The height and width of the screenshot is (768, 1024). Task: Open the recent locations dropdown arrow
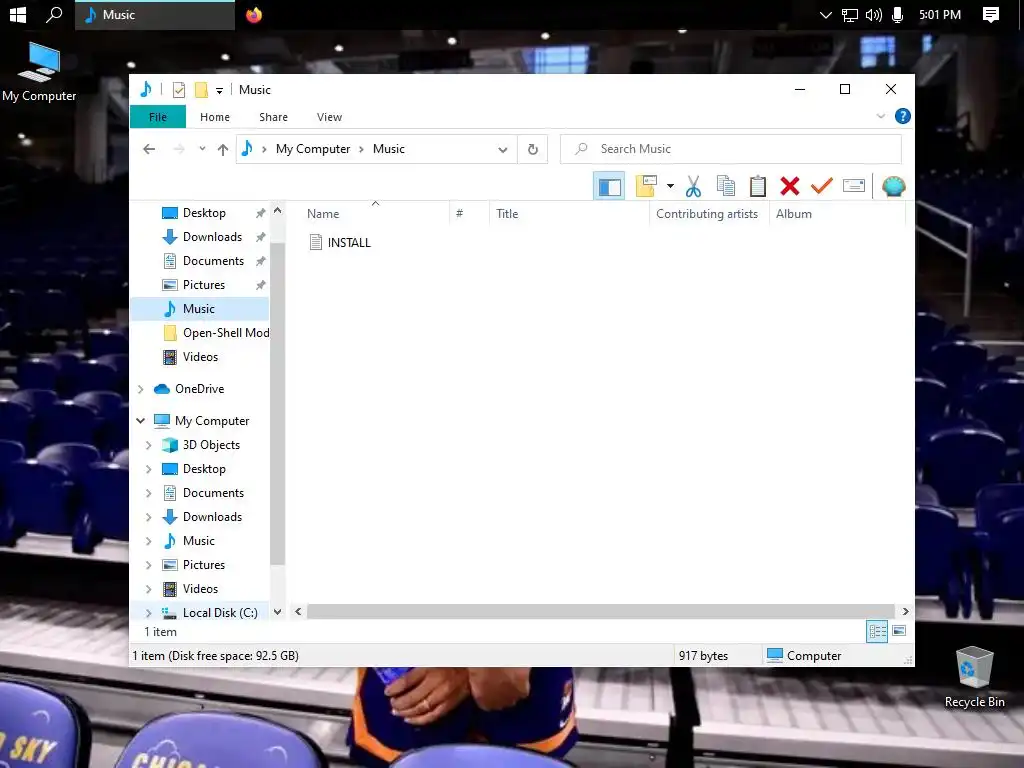tap(202, 149)
